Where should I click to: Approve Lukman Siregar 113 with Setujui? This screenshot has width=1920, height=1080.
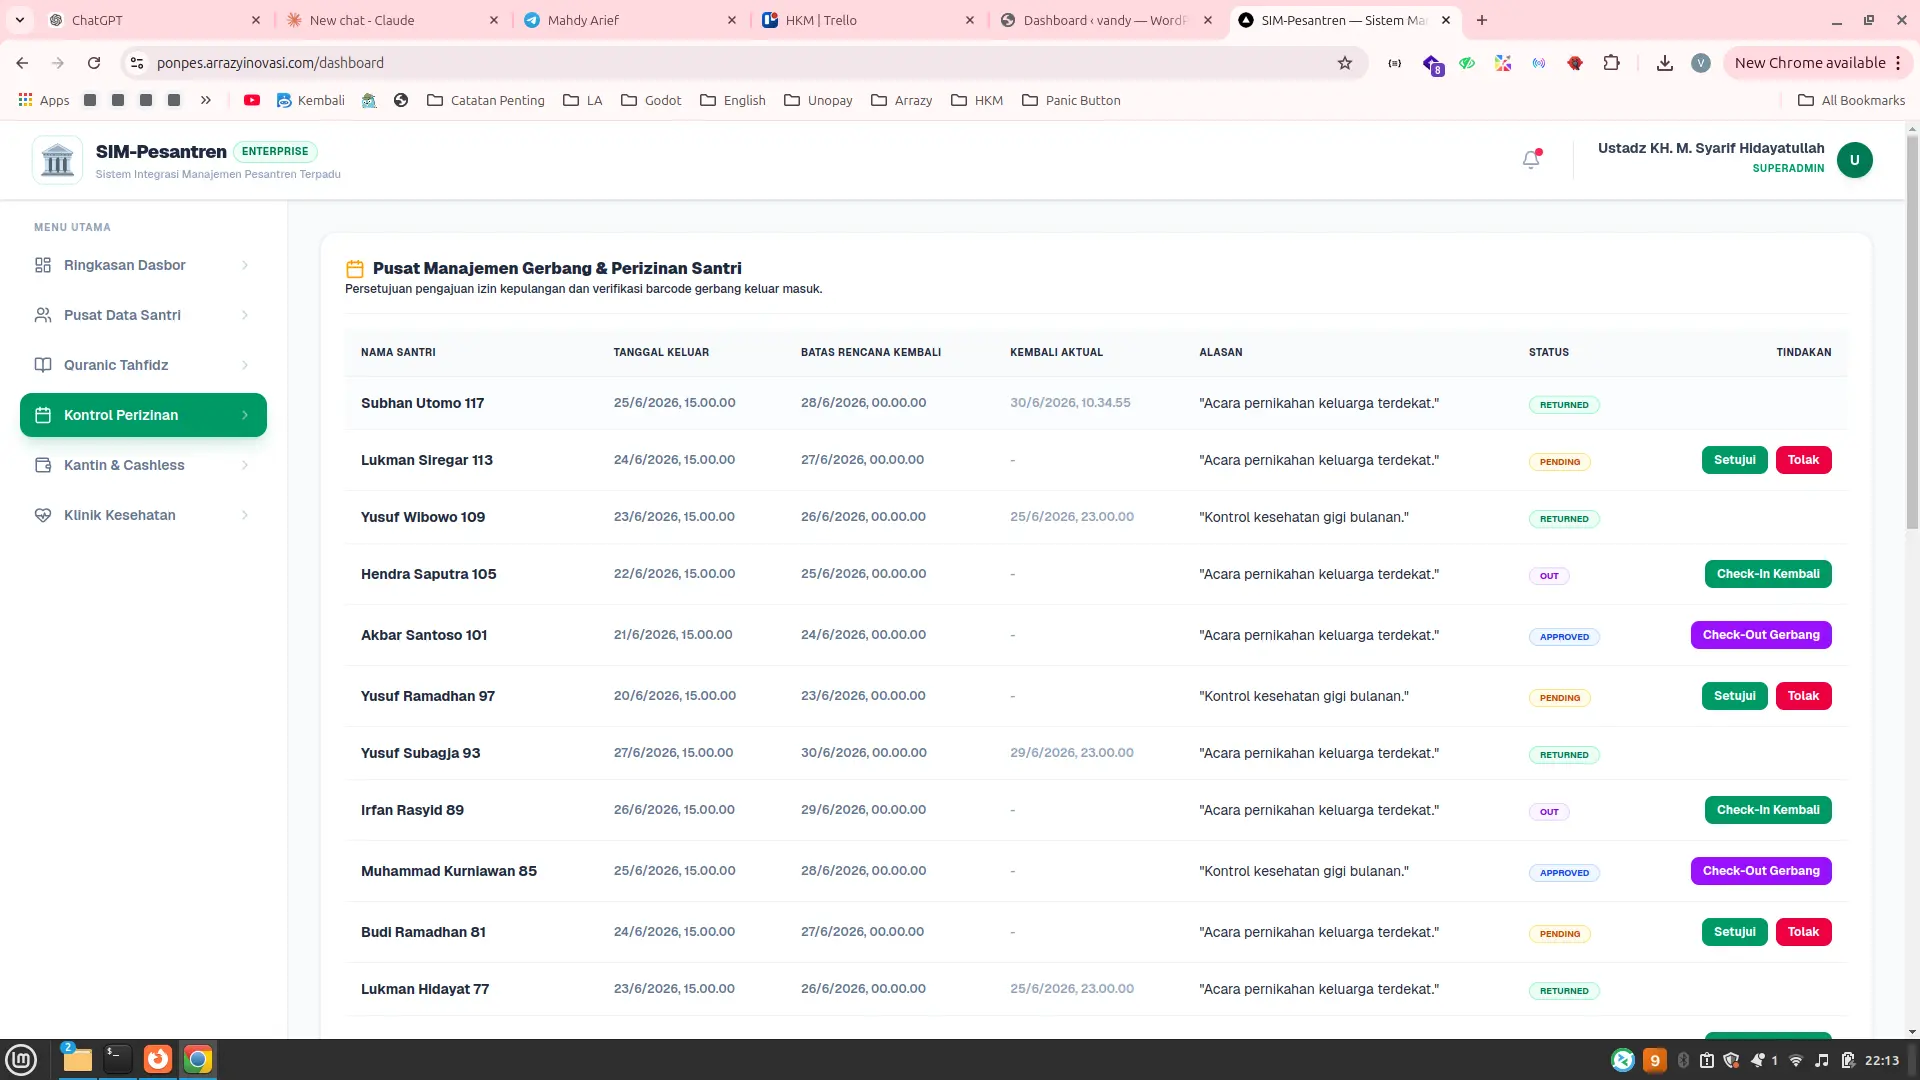[x=1734, y=460]
